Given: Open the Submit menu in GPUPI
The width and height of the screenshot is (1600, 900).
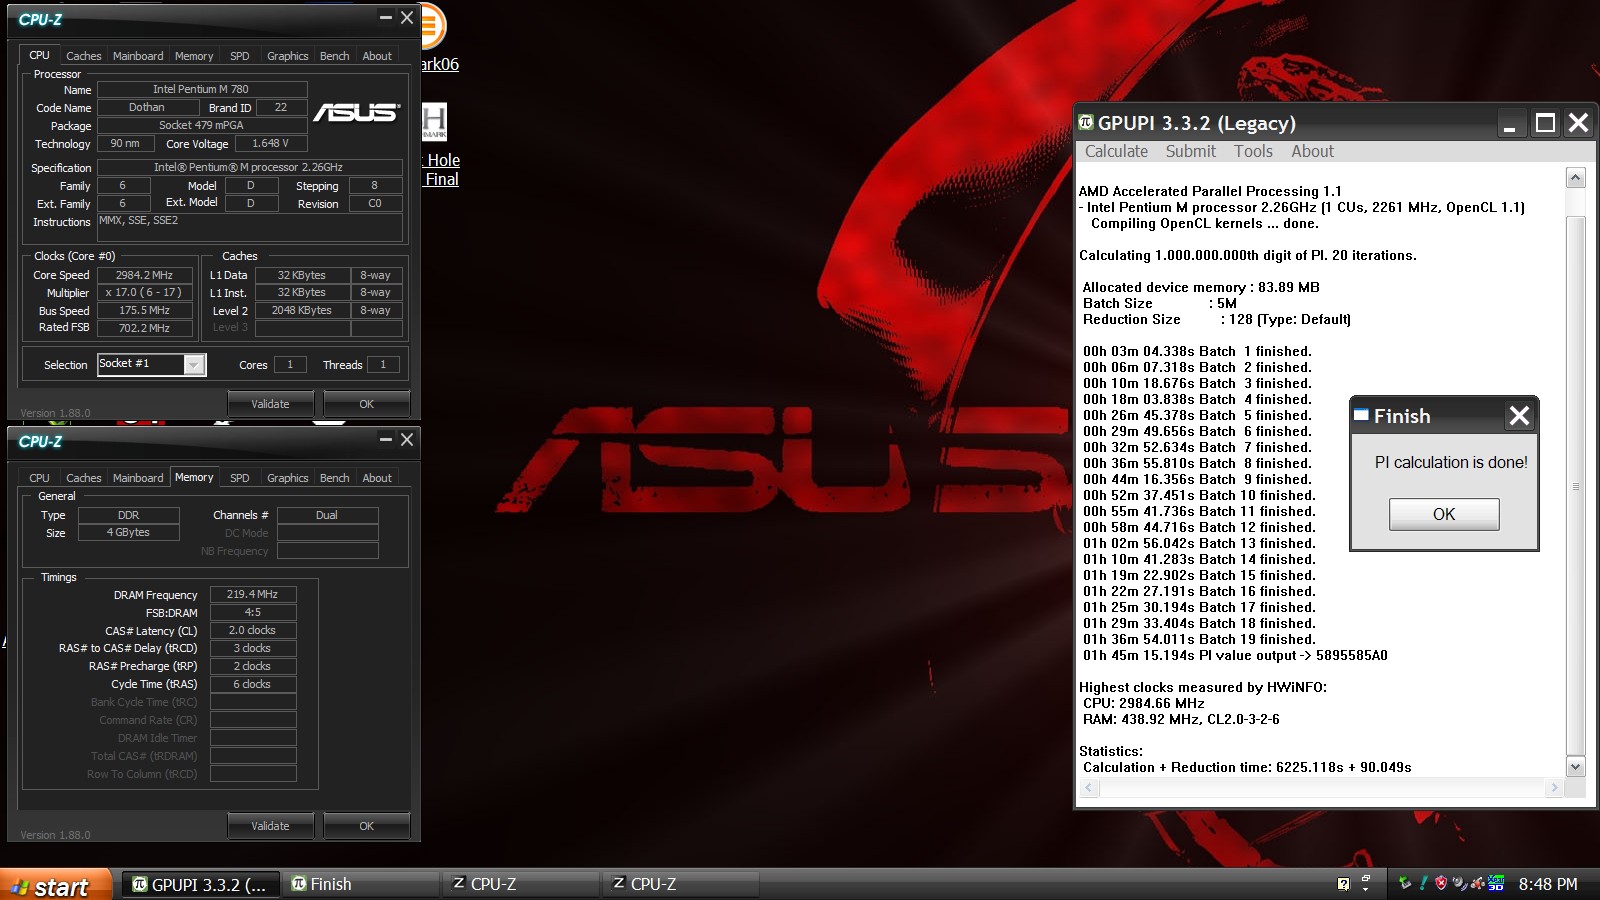Looking at the screenshot, I should coord(1190,151).
